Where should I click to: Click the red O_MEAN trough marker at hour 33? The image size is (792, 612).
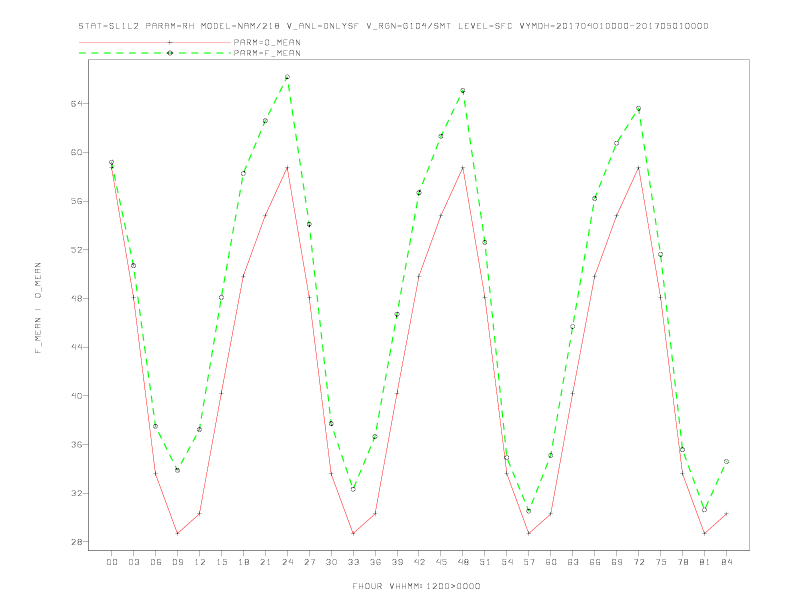click(x=353, y=533)
